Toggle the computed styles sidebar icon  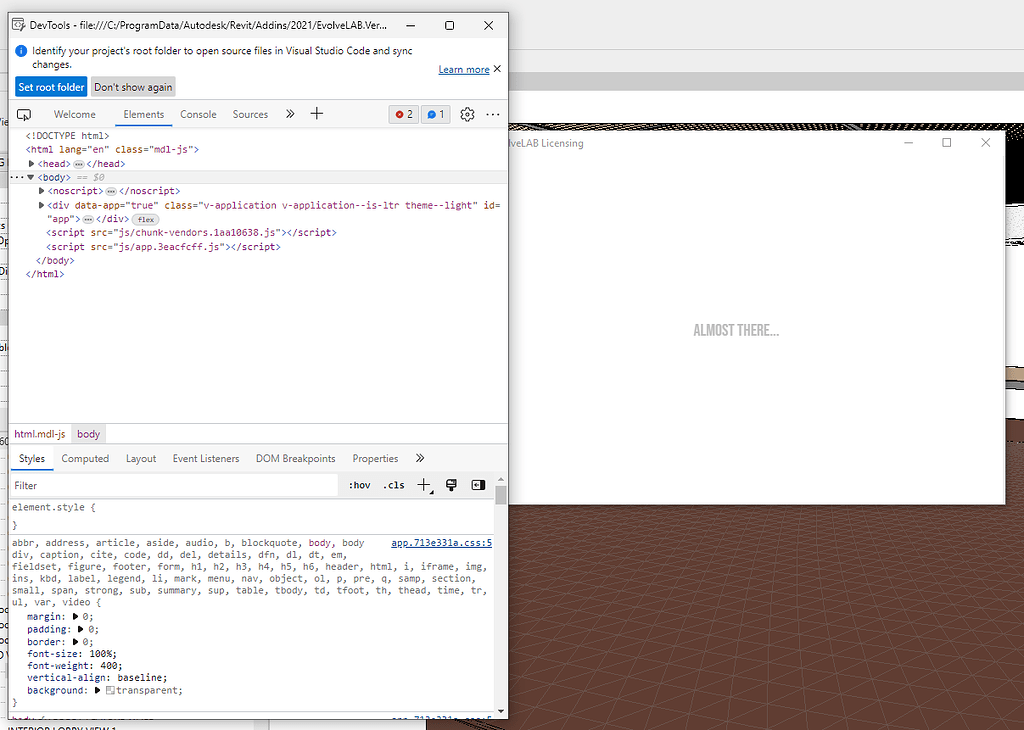[478, 485]
